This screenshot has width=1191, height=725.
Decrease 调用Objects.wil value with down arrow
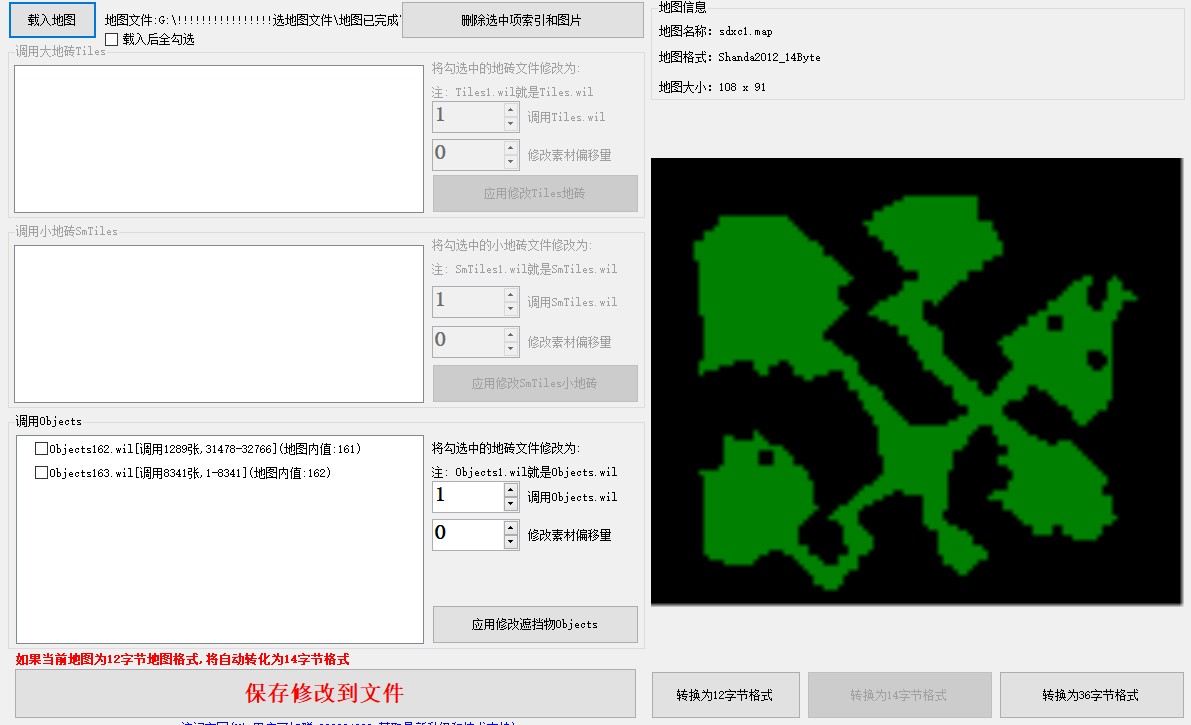(511, 504)
